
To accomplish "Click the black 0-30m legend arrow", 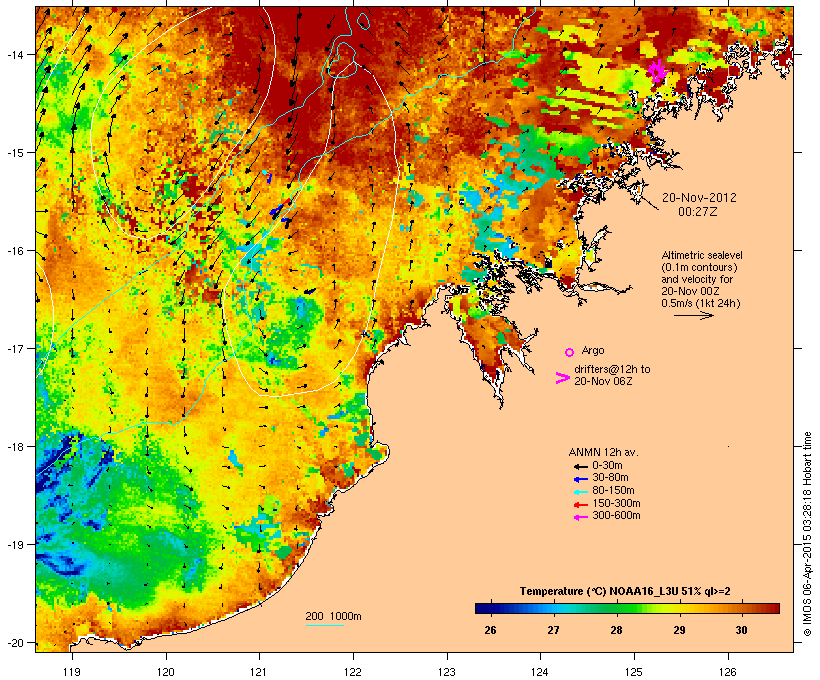I will 580,467.
